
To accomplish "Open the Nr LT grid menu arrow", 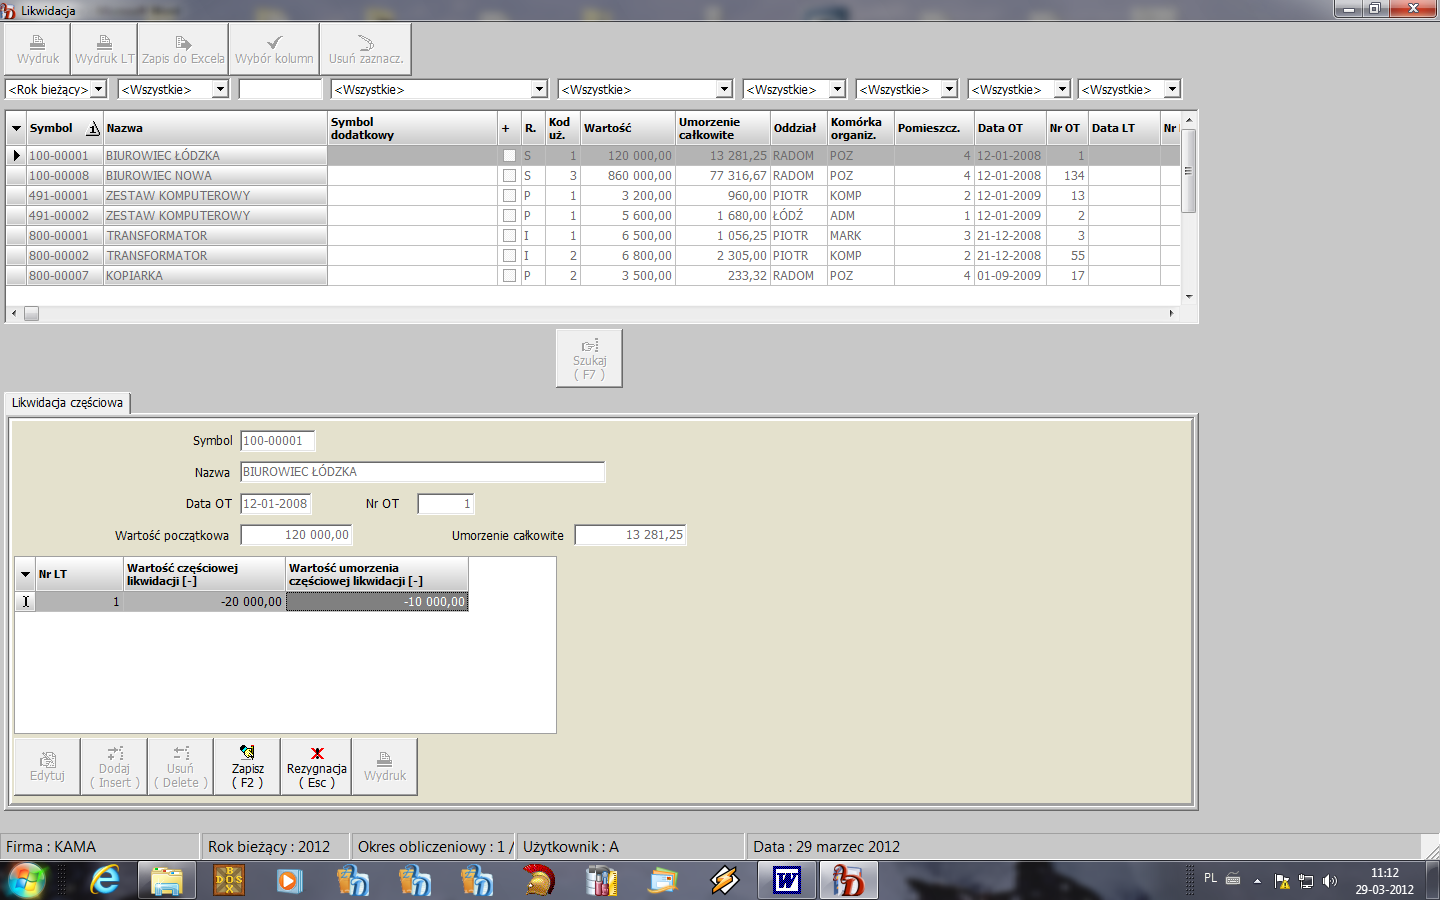I will [x=25, y=574].
